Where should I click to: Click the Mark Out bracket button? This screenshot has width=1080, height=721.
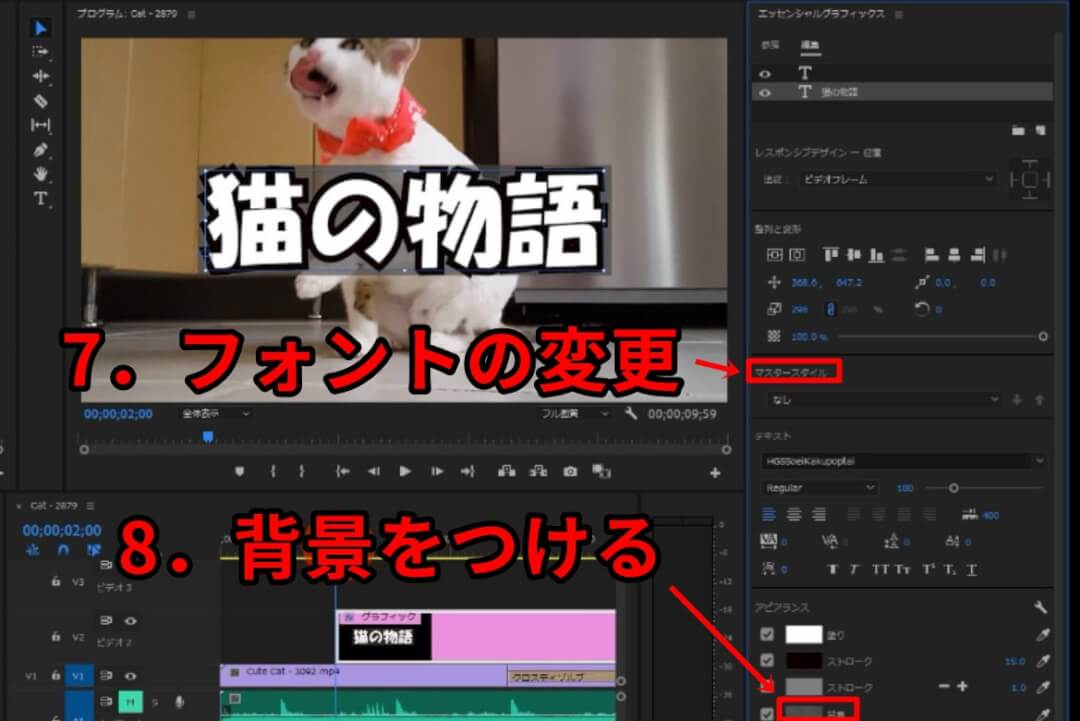[302, 472]
